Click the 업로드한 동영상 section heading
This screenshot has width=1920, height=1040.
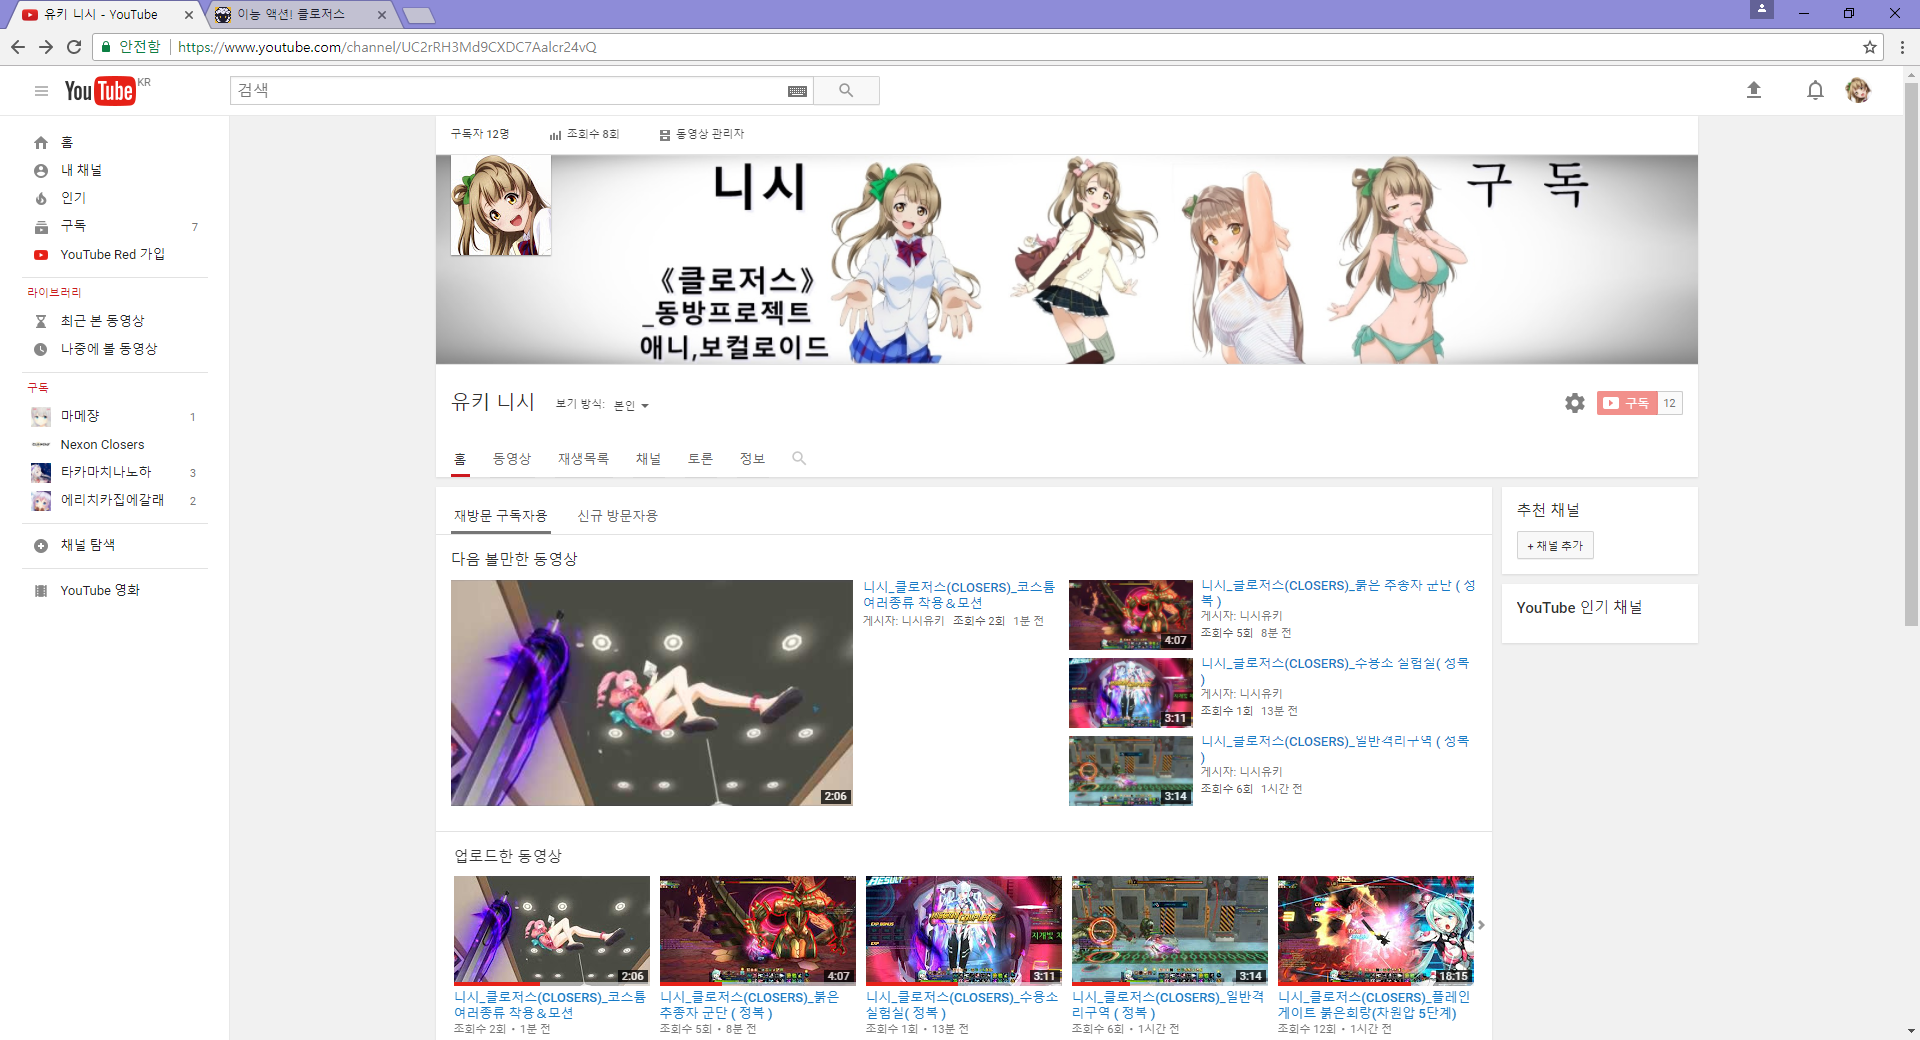[508, 856]
